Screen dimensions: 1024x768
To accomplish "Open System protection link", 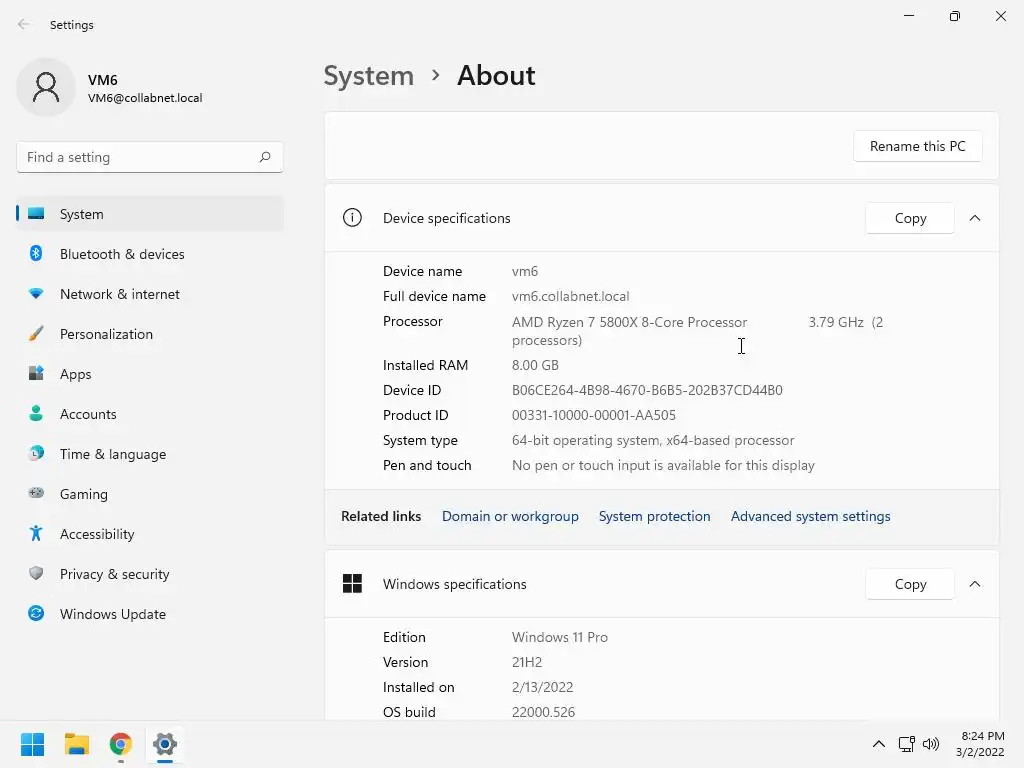I will [654, 516].
